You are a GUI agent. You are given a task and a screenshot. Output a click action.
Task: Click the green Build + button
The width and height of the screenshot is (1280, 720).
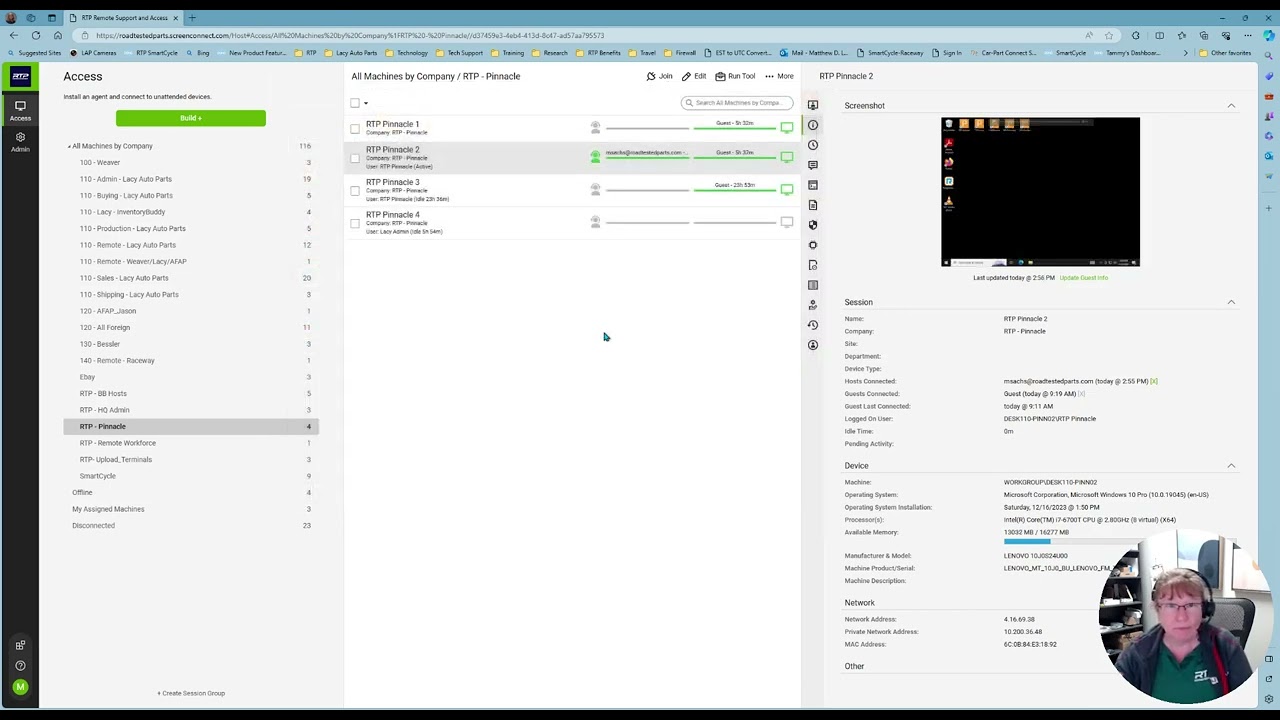tap(191, 118)
